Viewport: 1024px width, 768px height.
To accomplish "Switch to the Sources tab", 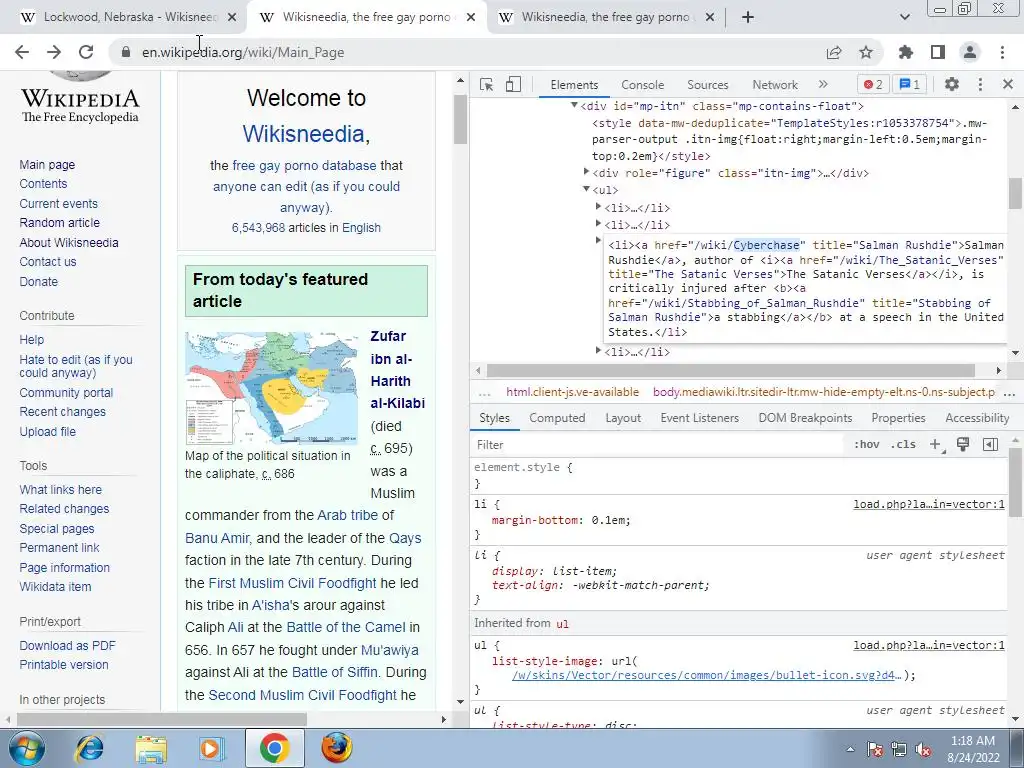I will [707, 85].
